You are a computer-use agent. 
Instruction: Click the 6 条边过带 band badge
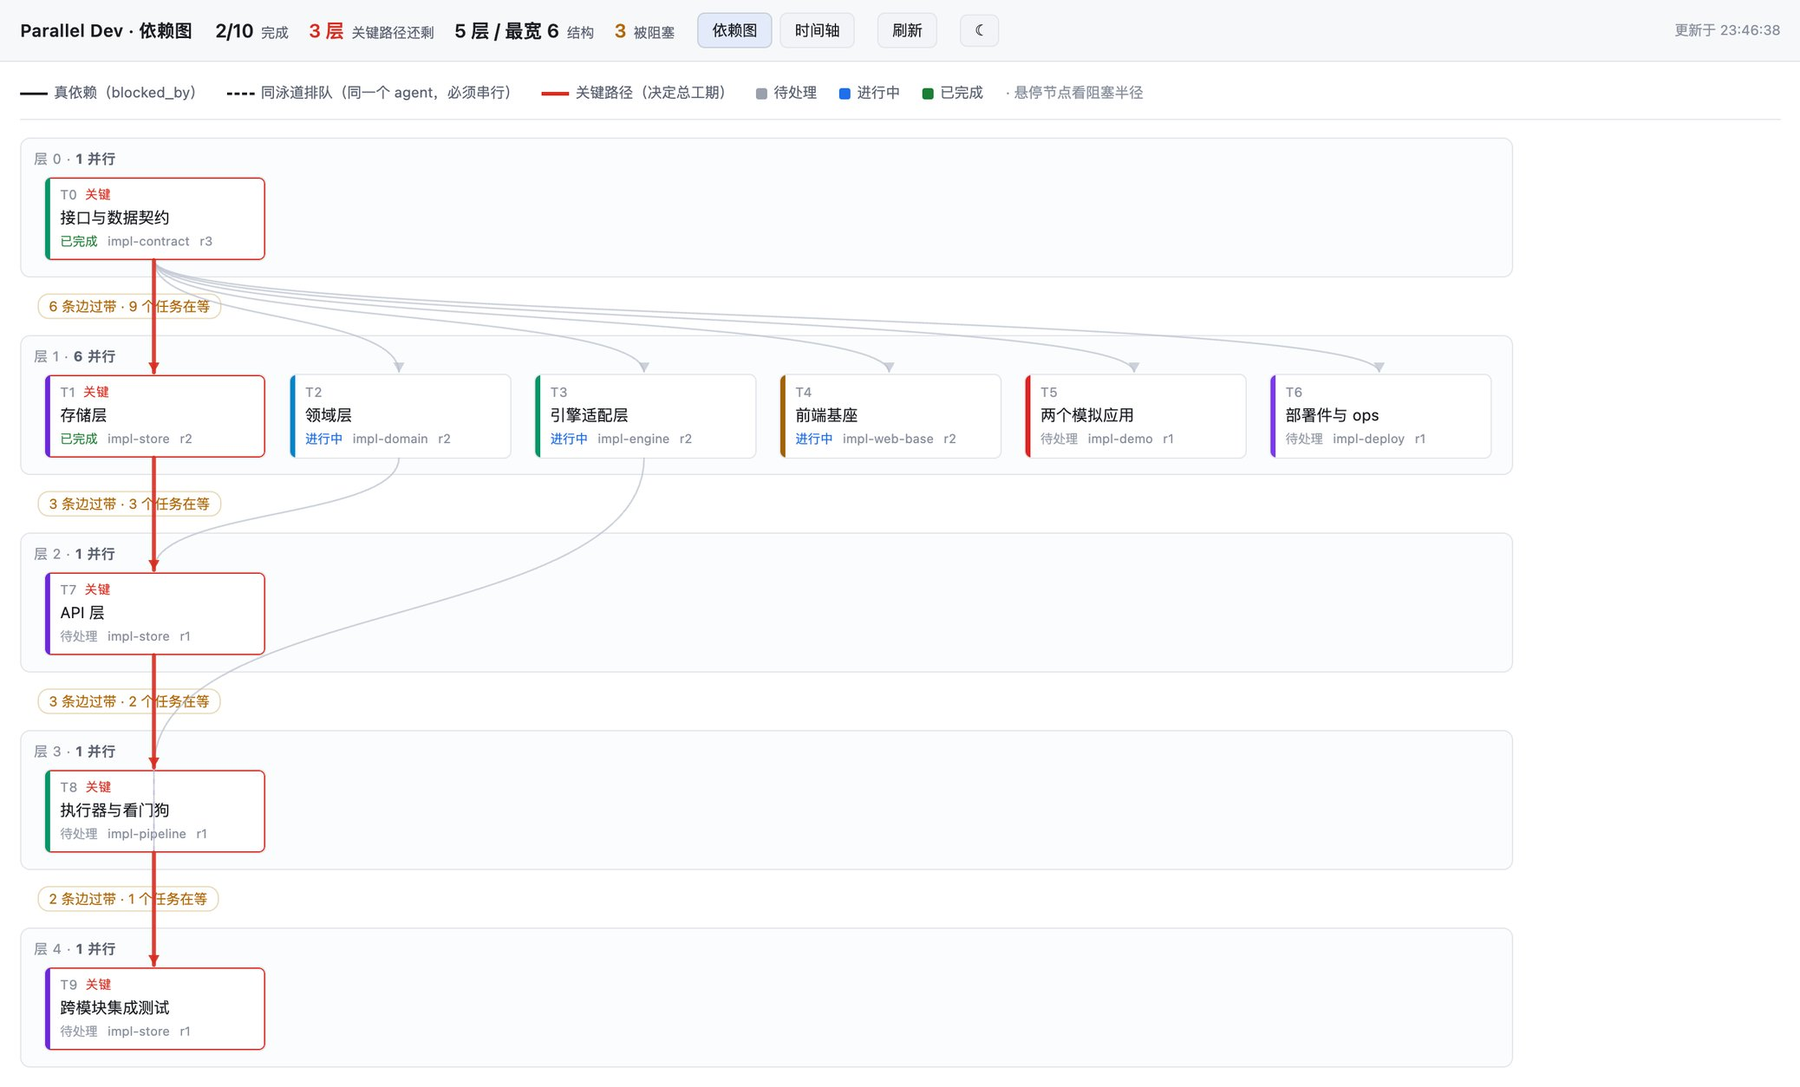click(x=129, y=306)
